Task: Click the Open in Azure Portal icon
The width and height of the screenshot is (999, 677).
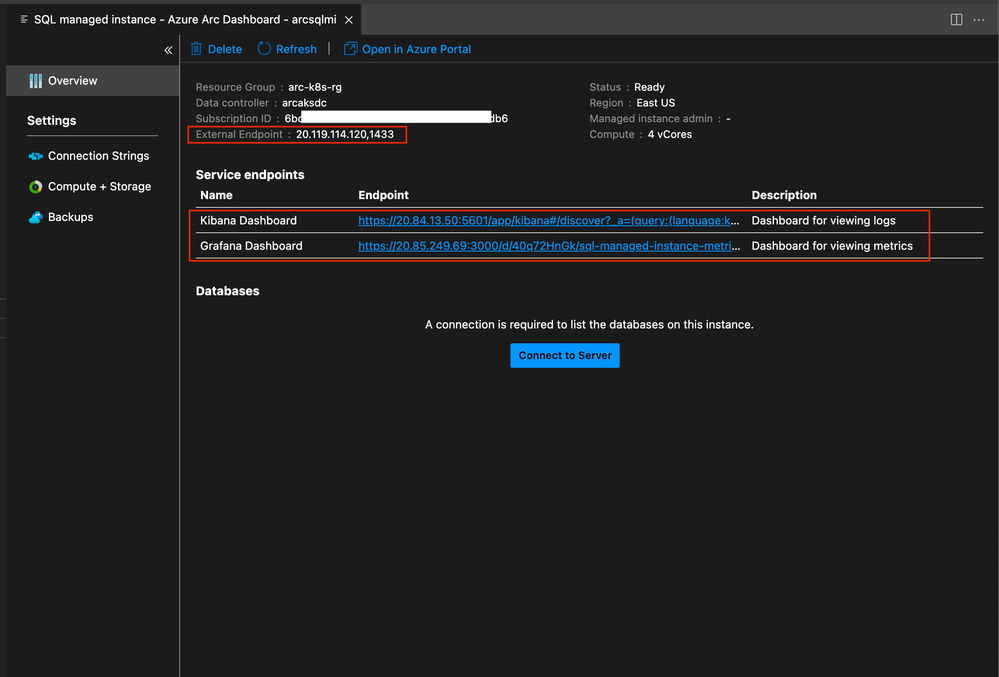Action: pyautogui.click(x=350, y=48)
